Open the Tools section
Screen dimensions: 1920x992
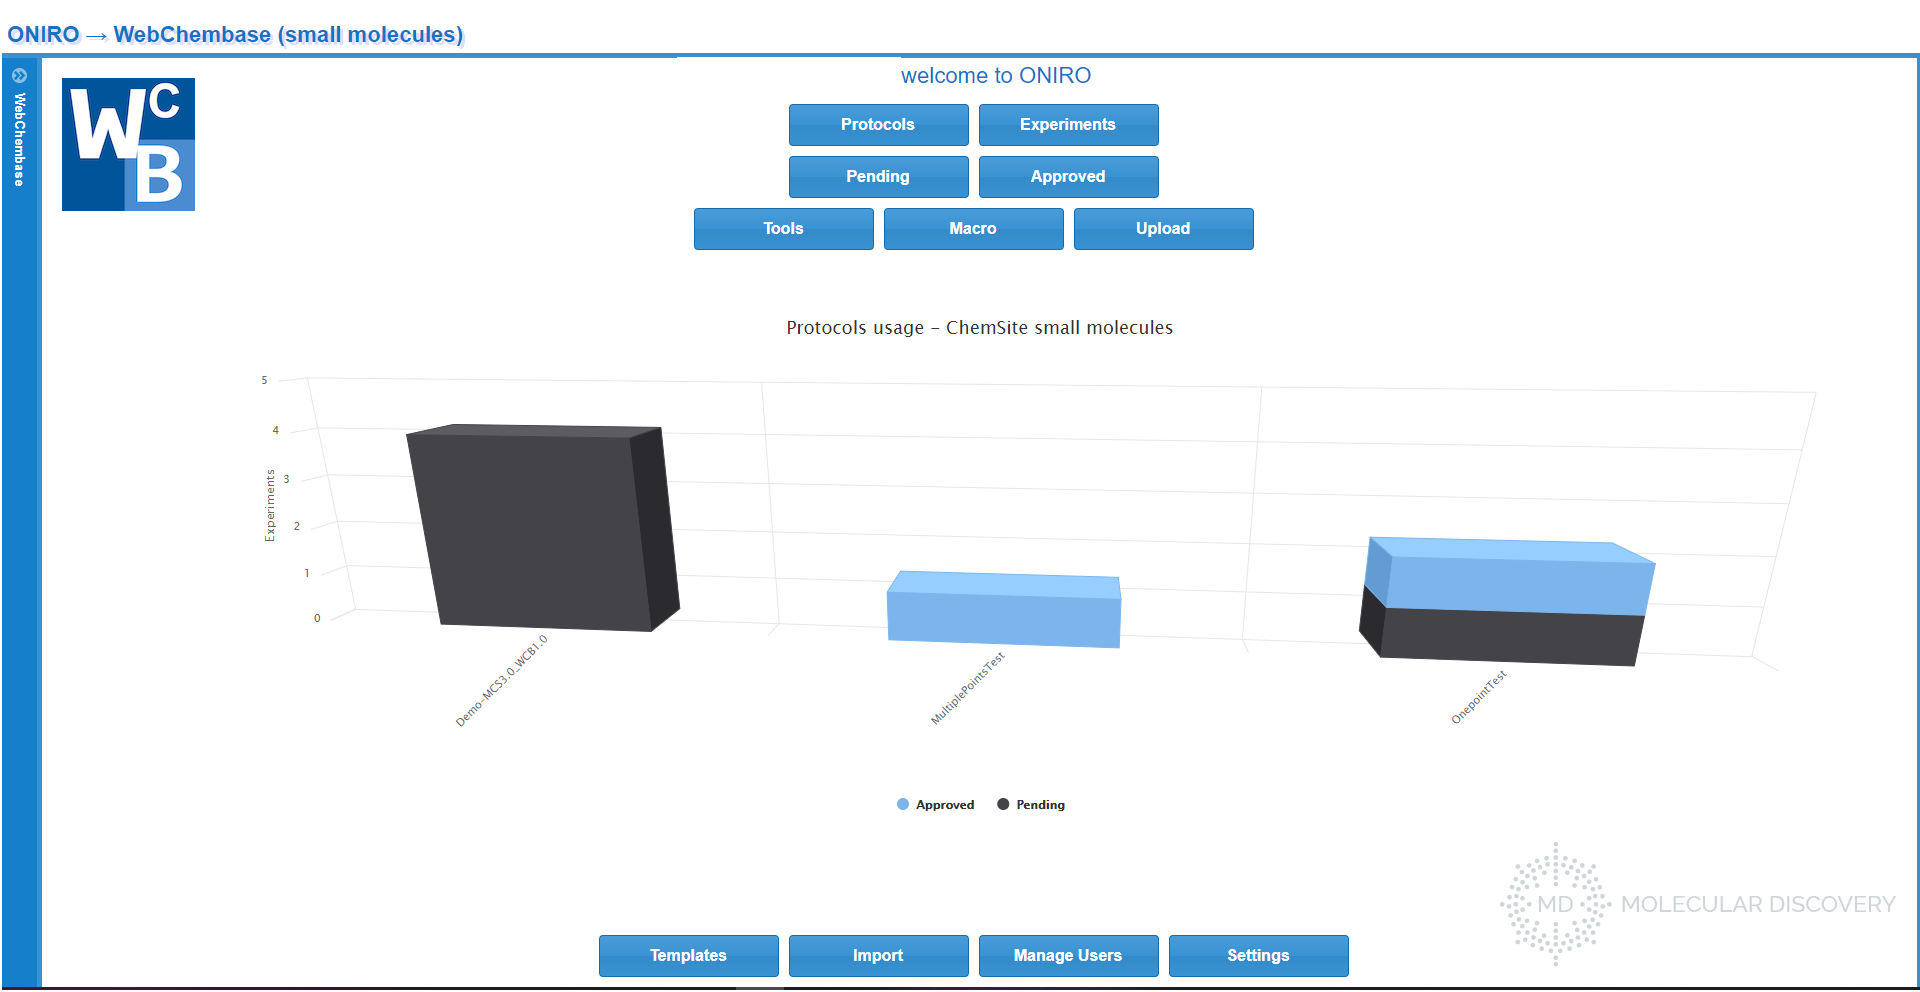coord(783,229)
